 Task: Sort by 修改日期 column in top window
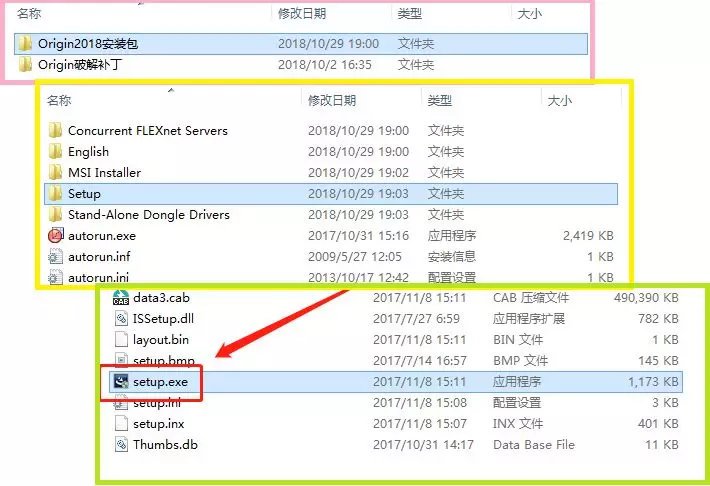[302, 14]
